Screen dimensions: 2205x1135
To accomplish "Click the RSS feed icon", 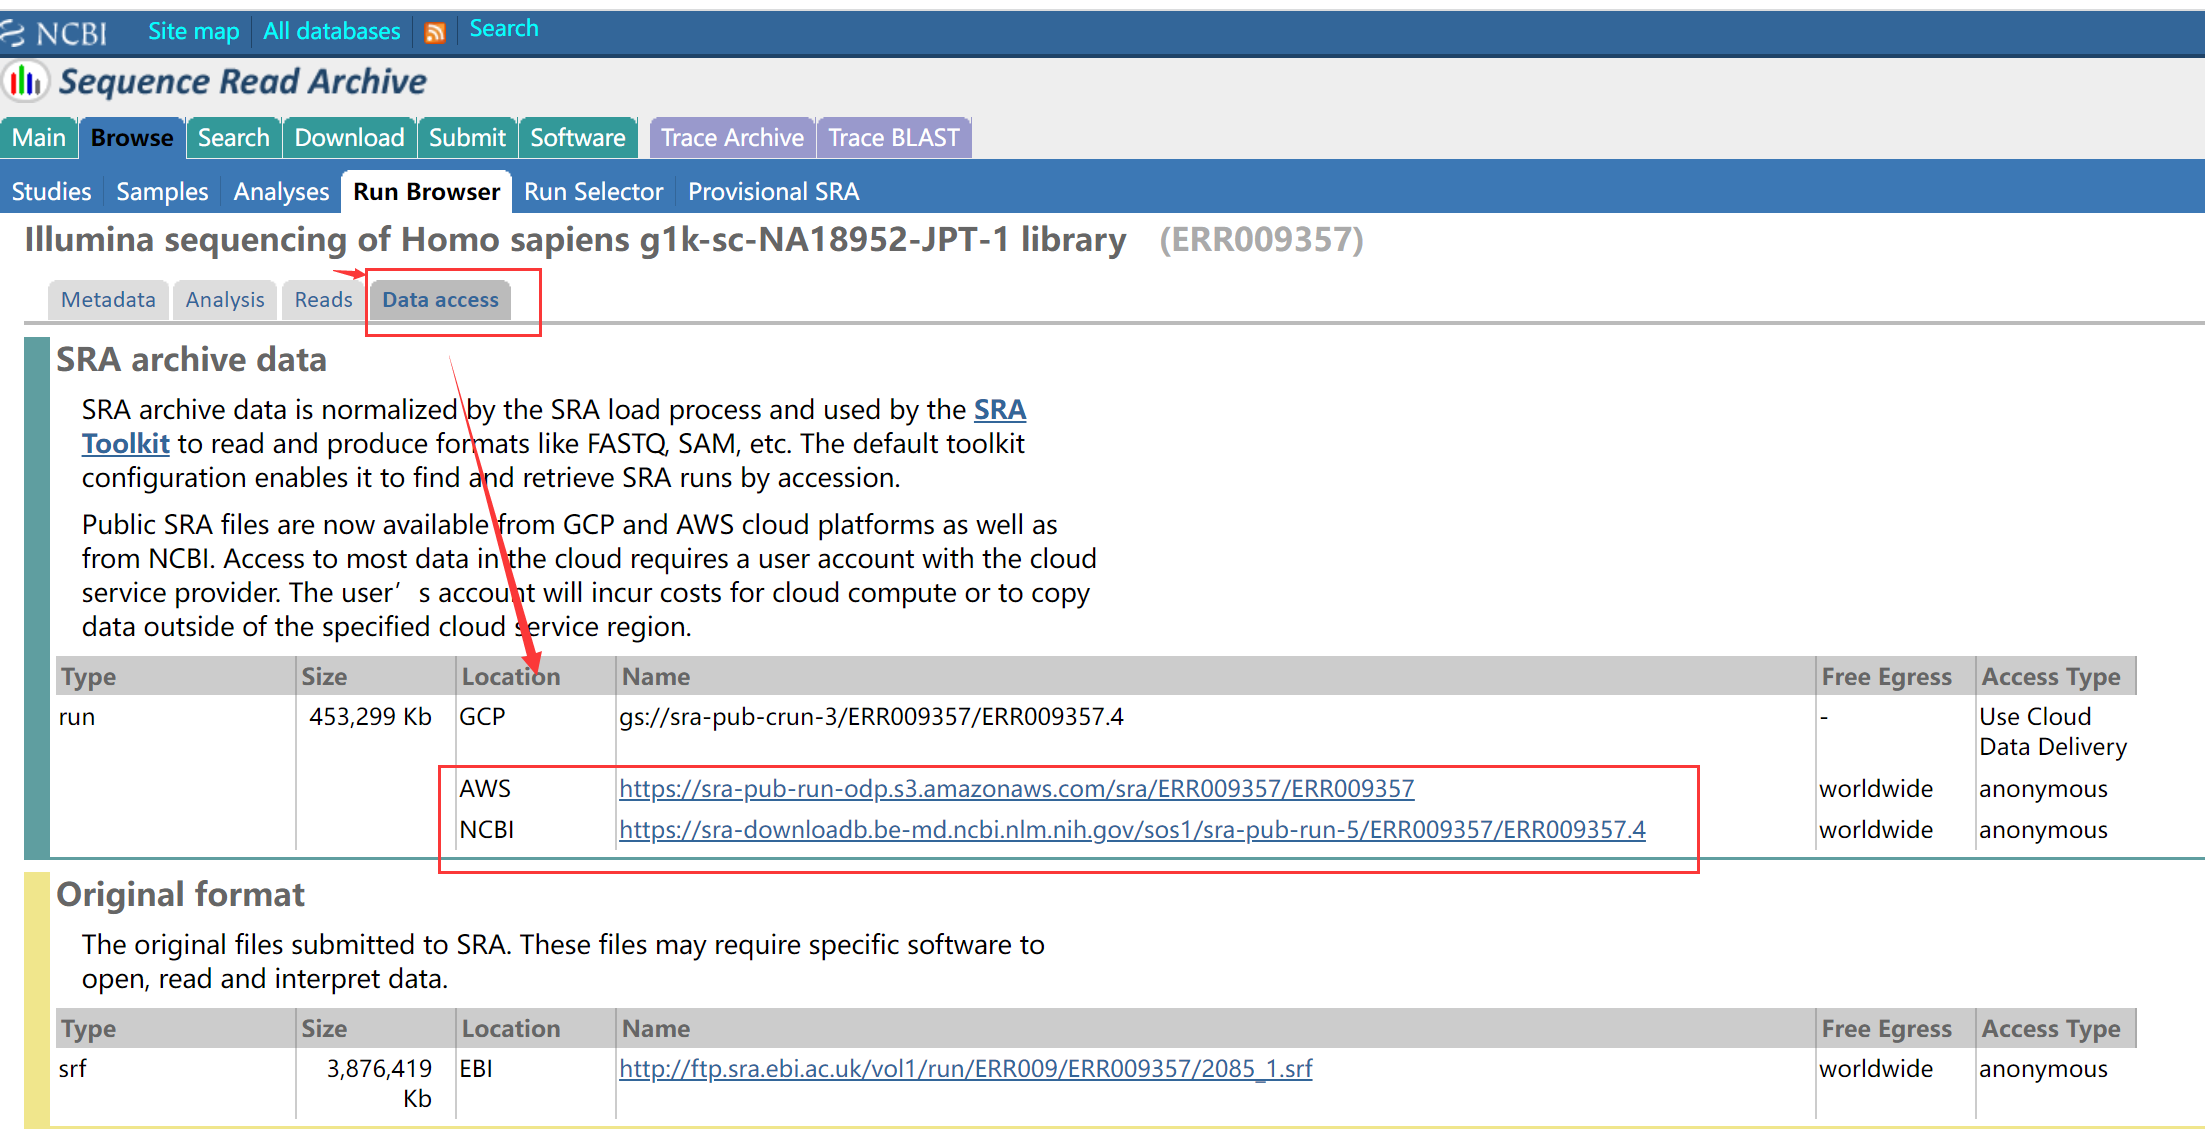I will tap(434, 32).
